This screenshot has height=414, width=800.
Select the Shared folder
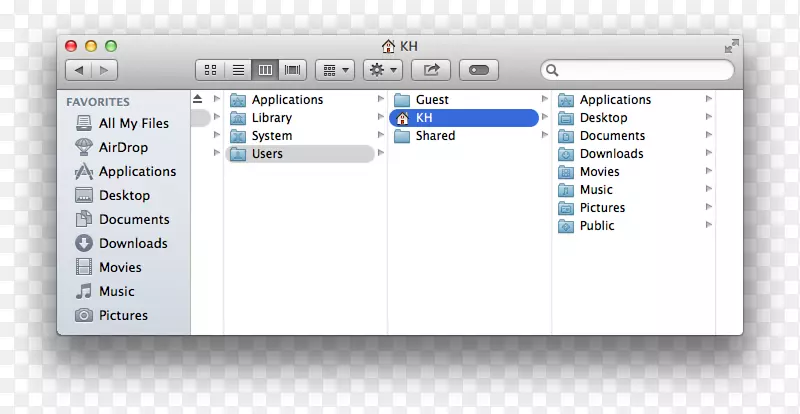pos(464,136)
